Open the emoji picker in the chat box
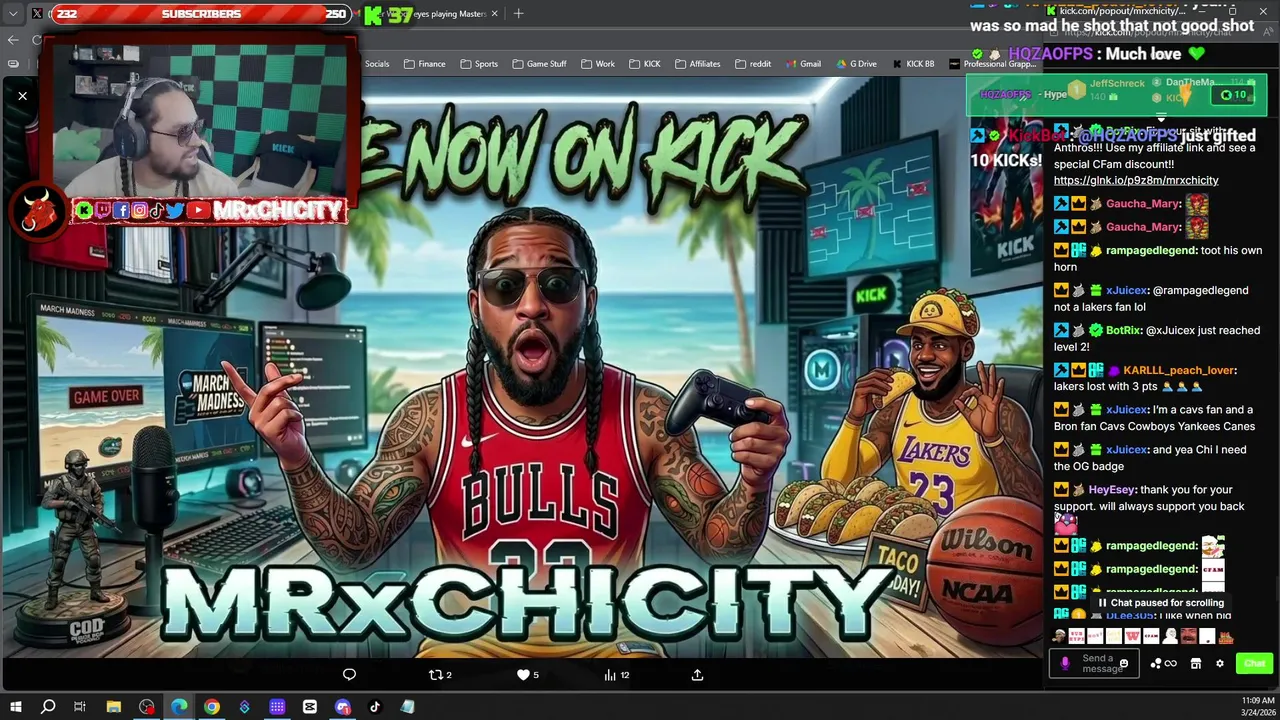1280x720 pixels. click(x=1124, y=664)
